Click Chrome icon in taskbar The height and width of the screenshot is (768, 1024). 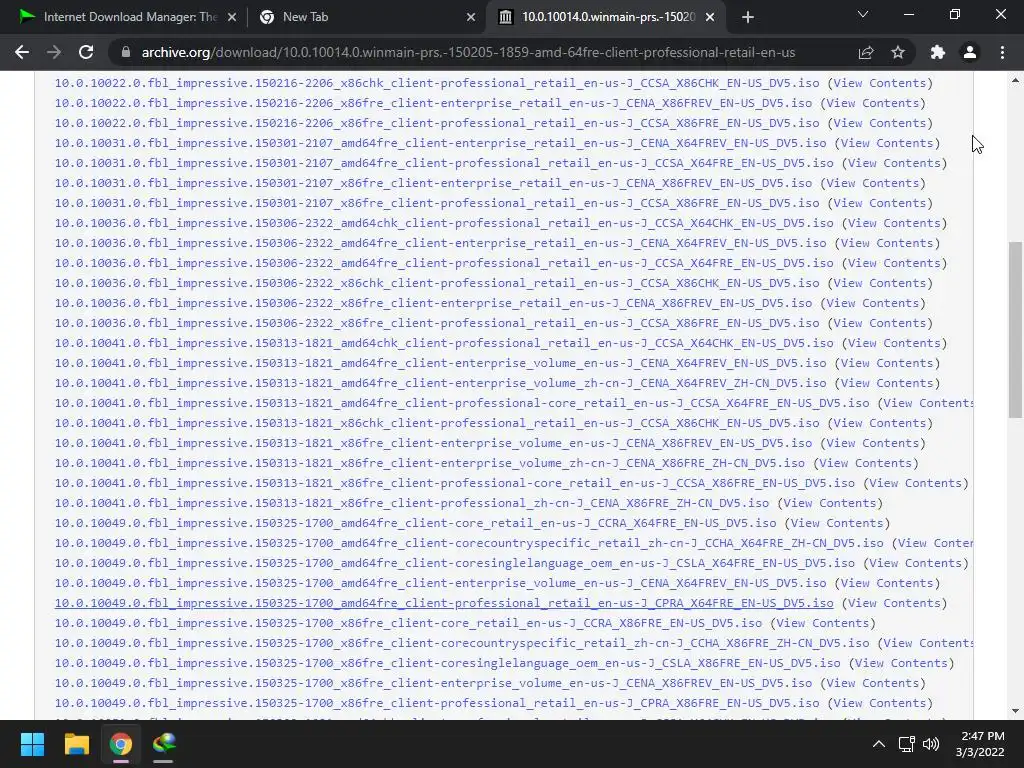click(120, 744)
